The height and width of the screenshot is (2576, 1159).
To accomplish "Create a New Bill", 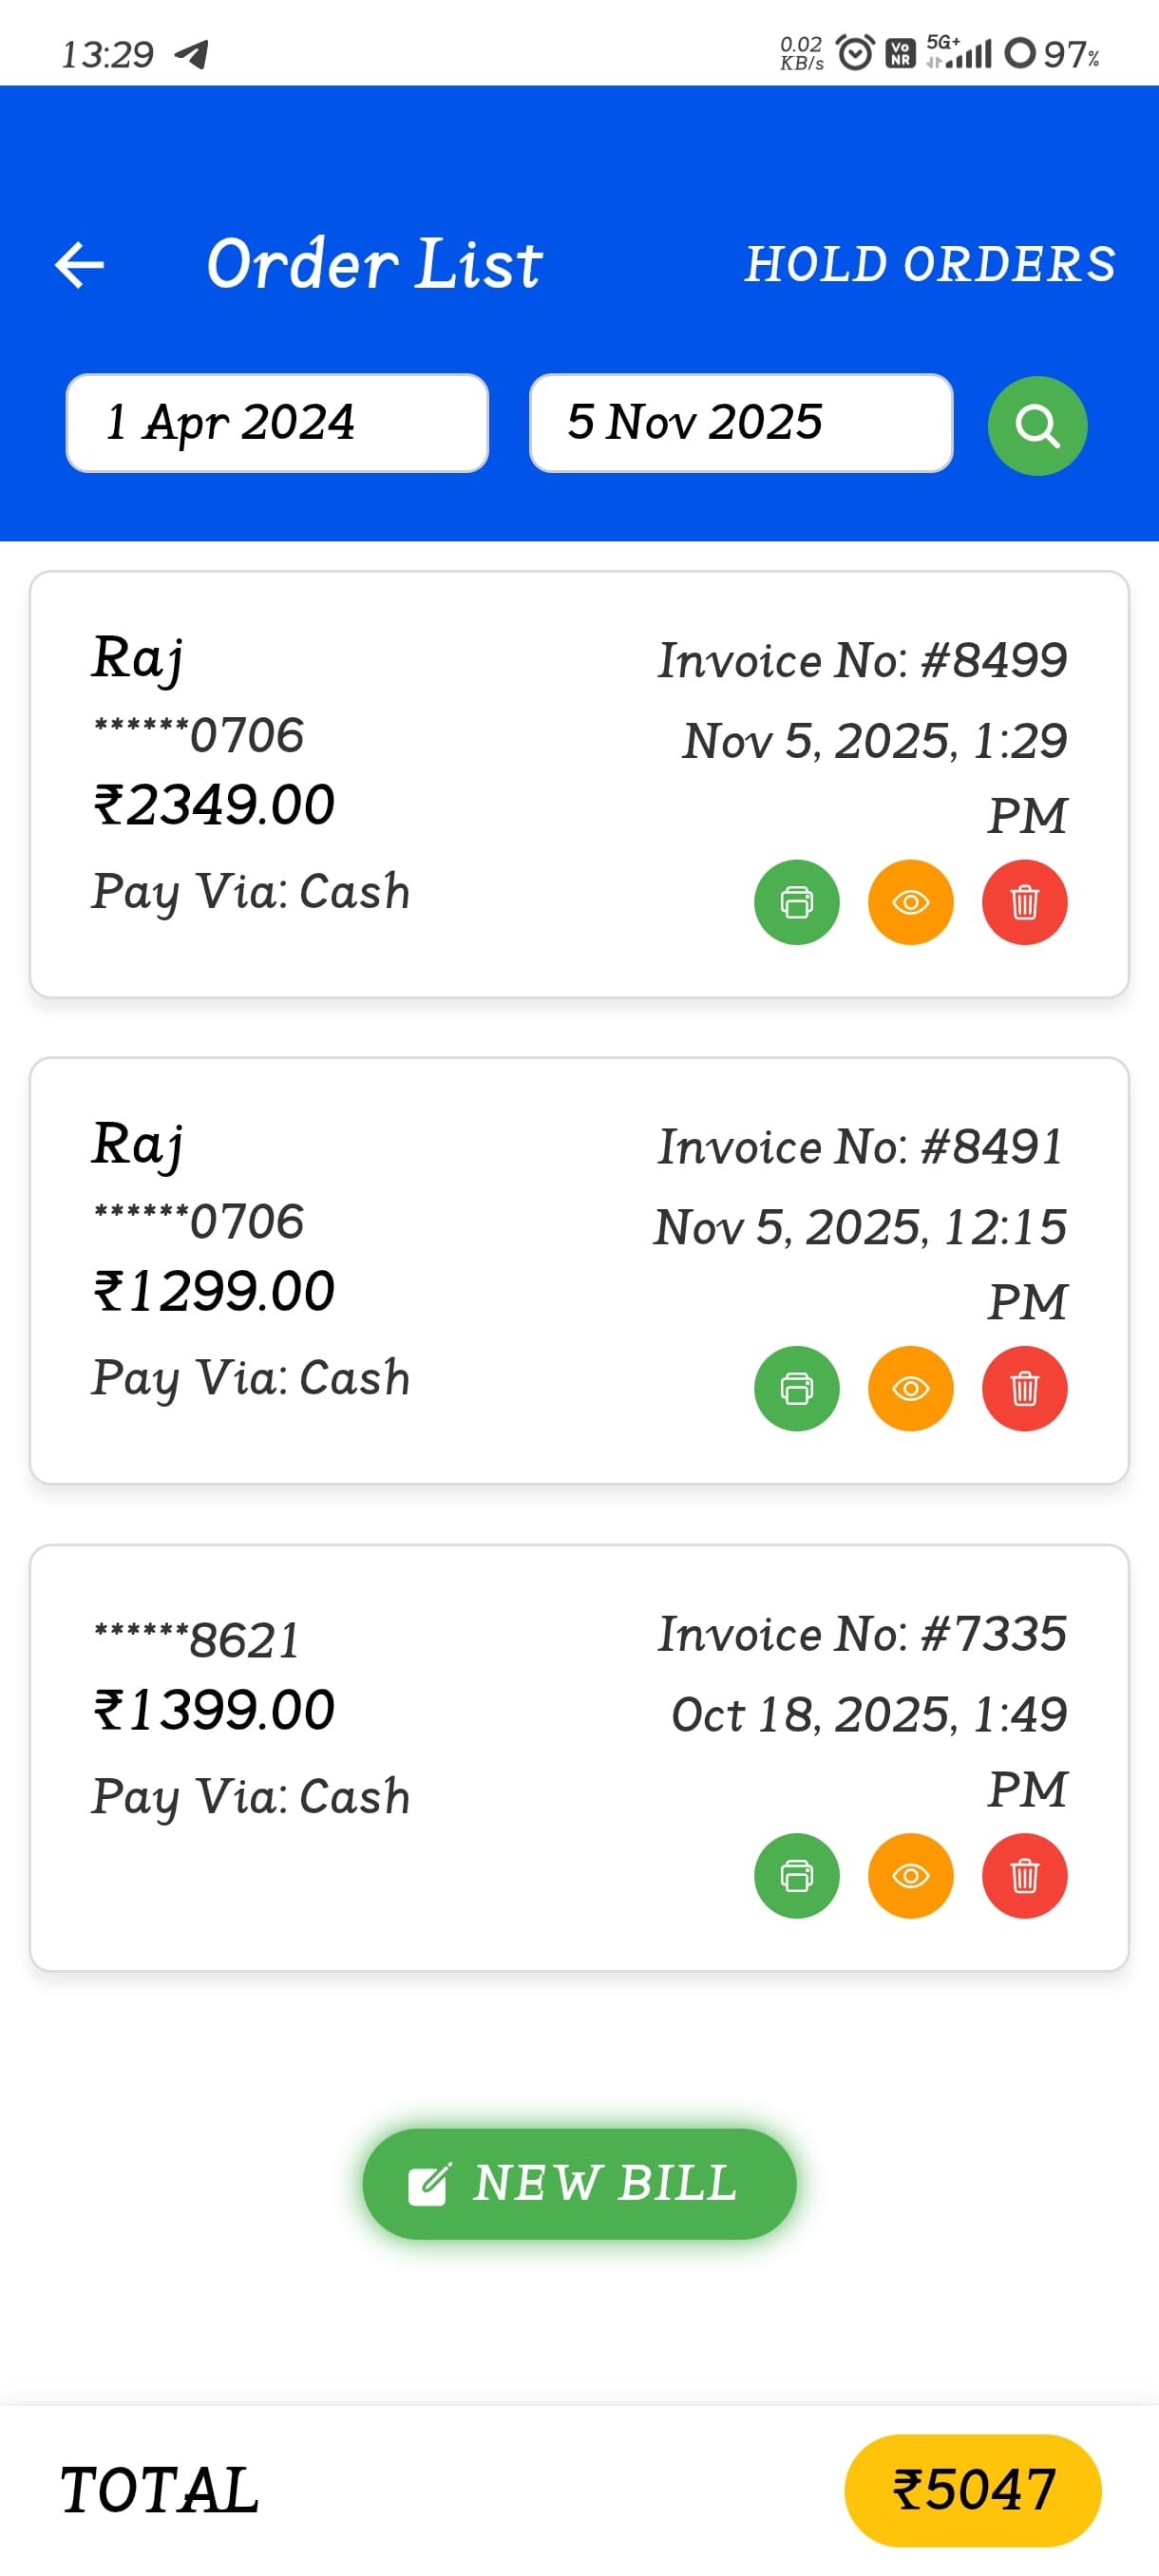I will click(579, 2183).
